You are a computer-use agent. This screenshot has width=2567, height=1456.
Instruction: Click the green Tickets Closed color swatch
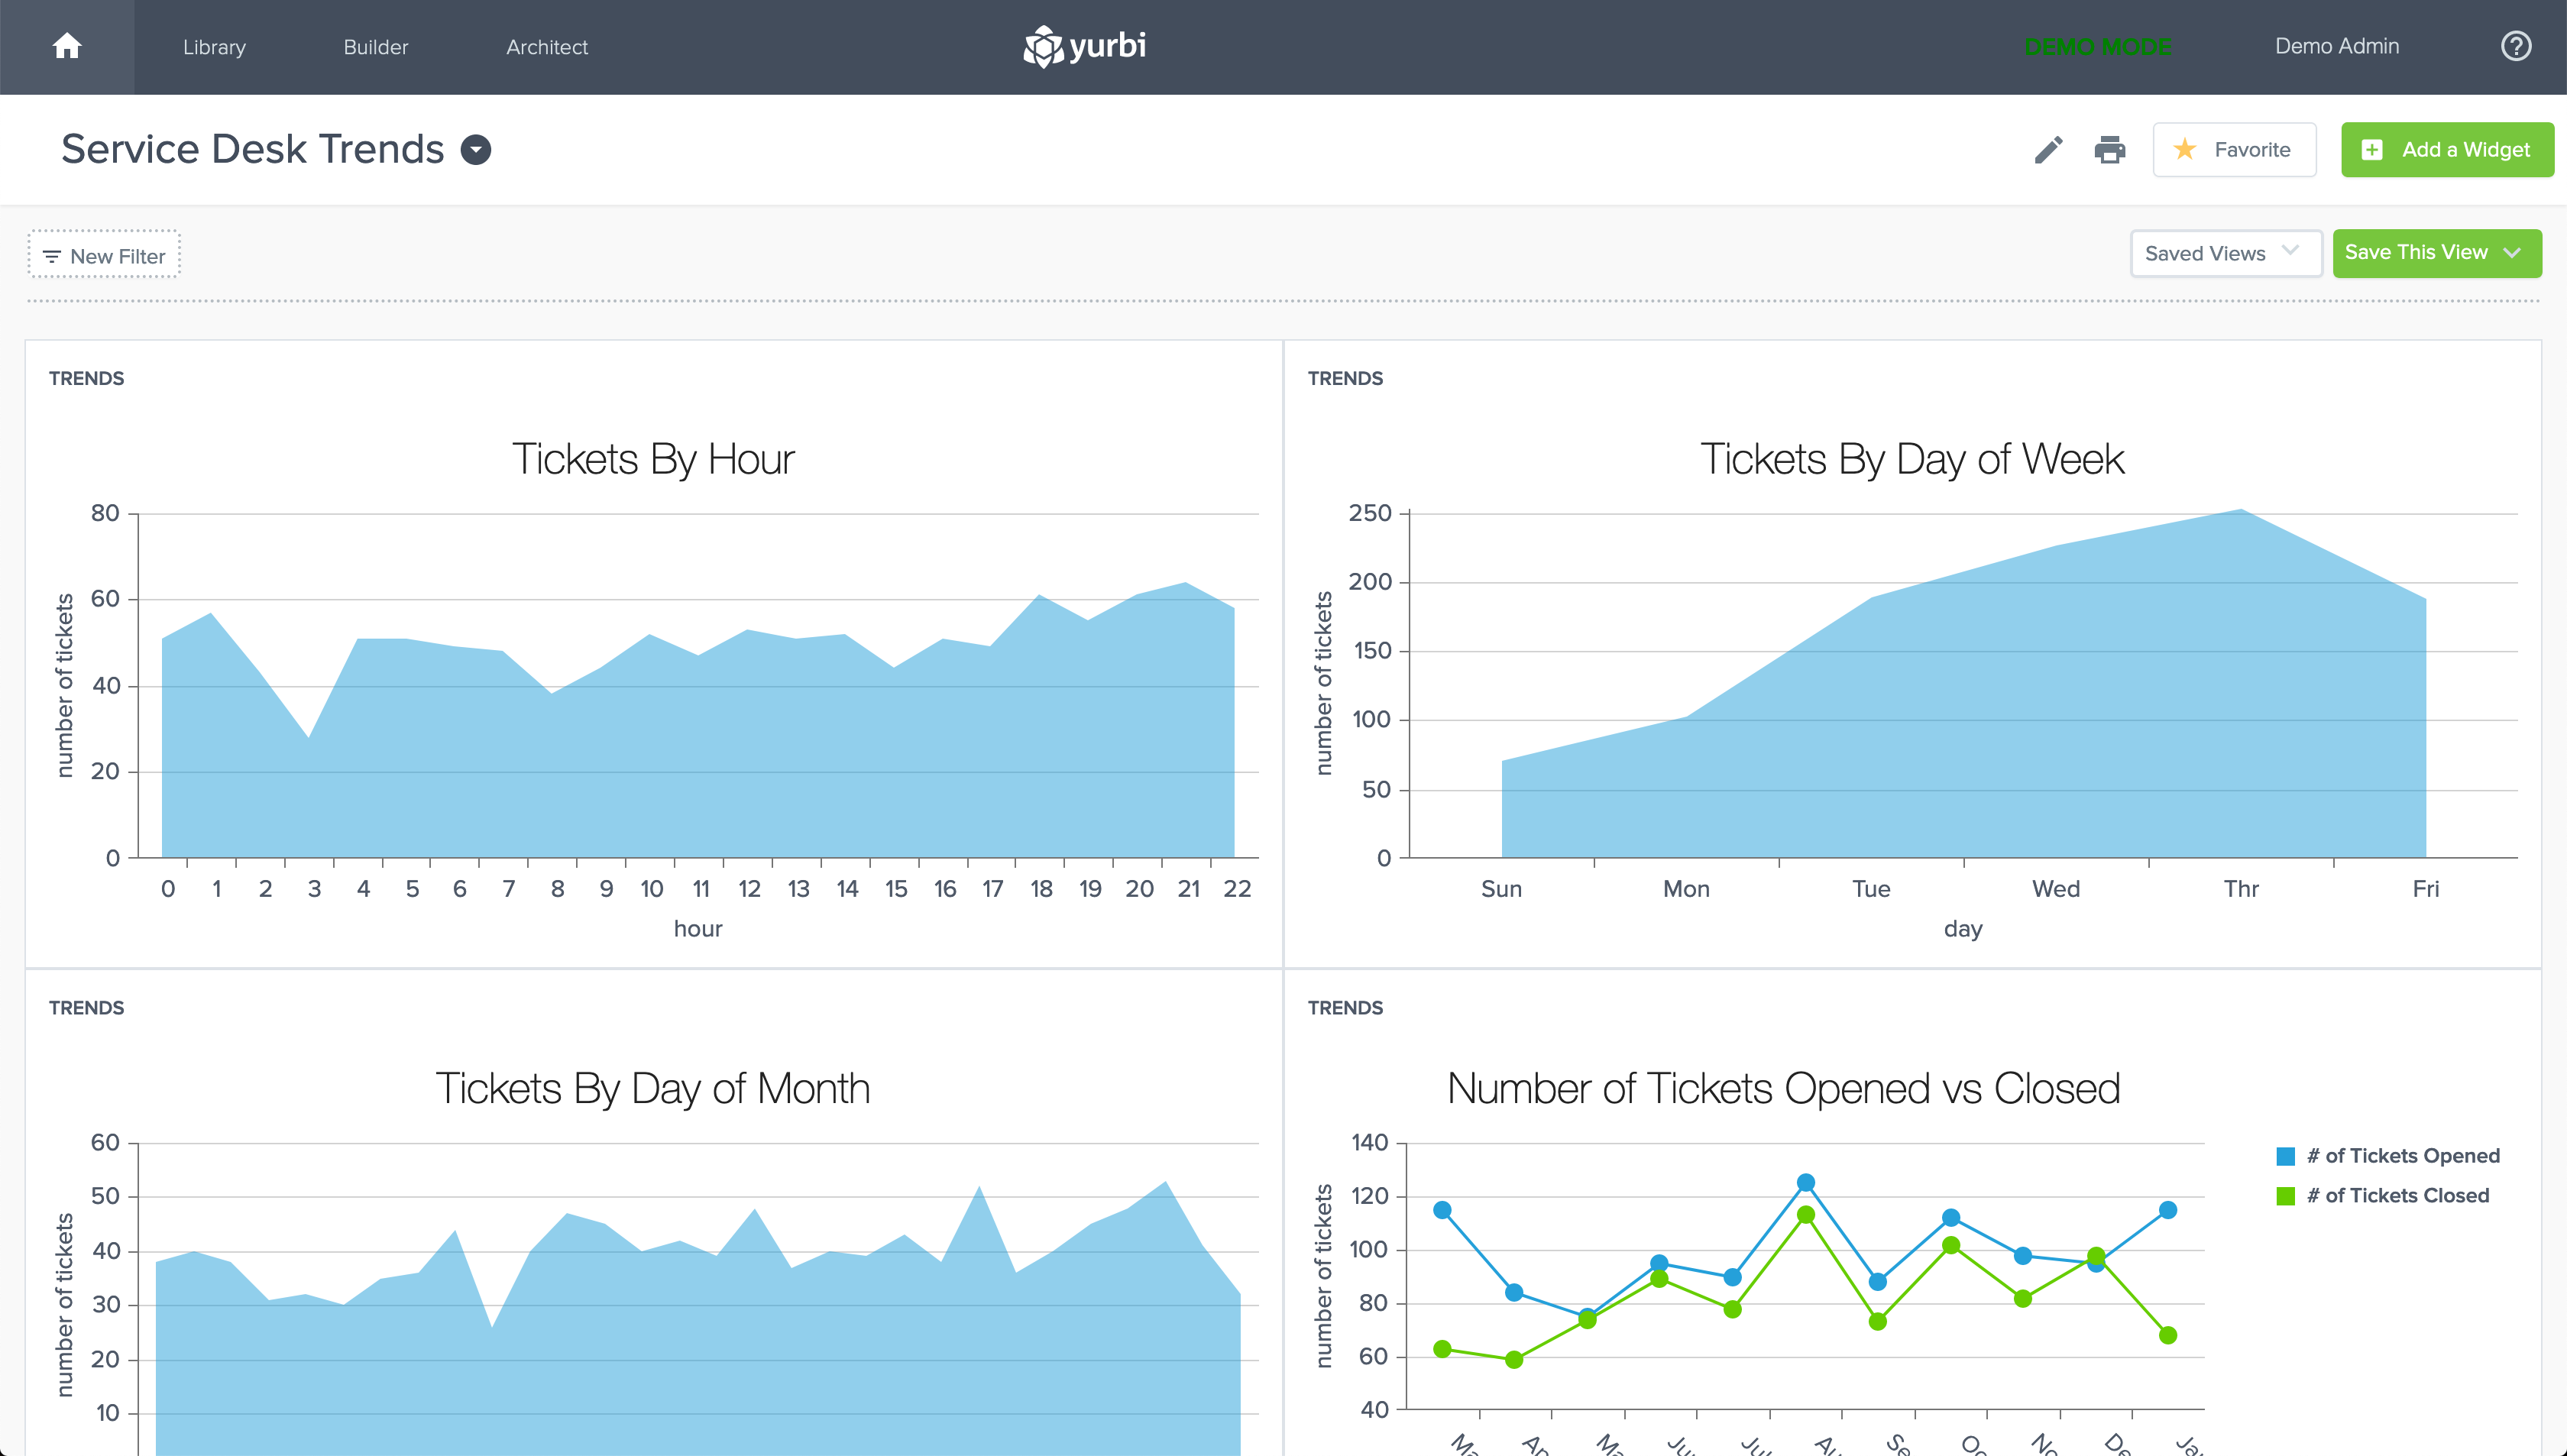pyautogui.click(x=2285, y=1196)
